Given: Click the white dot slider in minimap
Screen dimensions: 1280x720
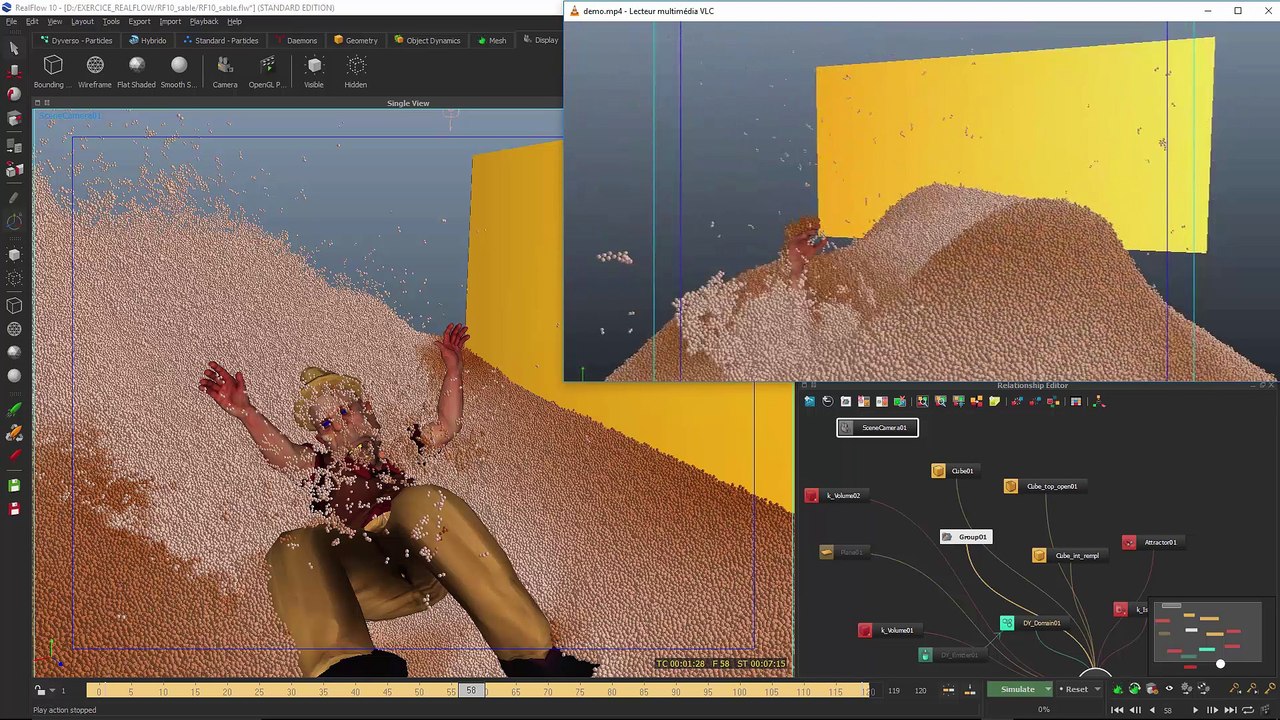Looking at the screenshot, I should click(1220, 664).
